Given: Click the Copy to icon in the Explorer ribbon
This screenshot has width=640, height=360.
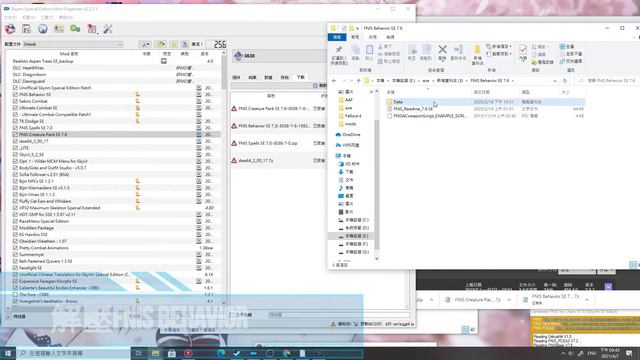Looking at the screenshot, I should point(426,50).
